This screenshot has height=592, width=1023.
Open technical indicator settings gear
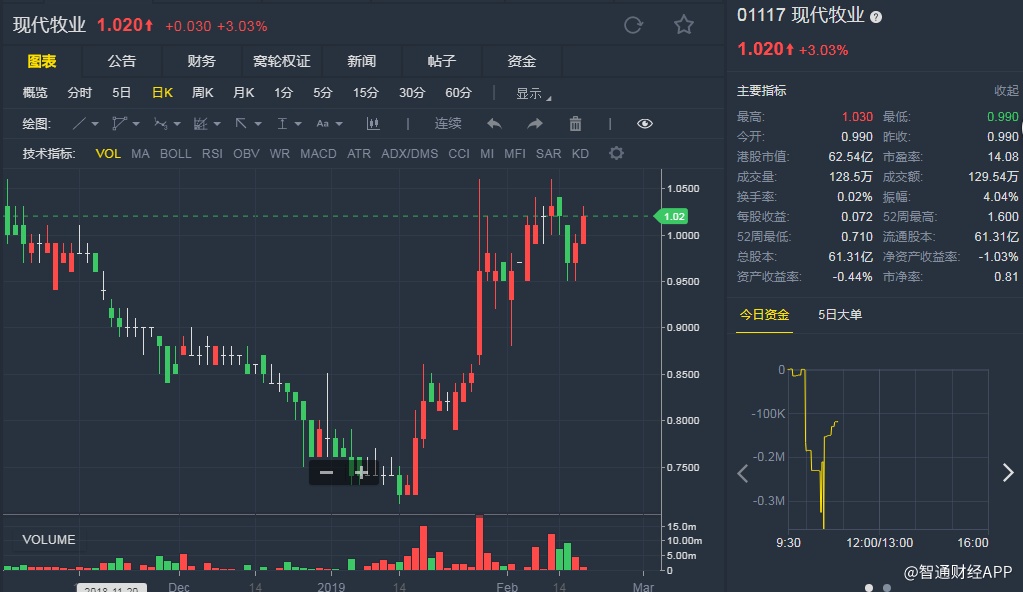click(x=616, y=153)
